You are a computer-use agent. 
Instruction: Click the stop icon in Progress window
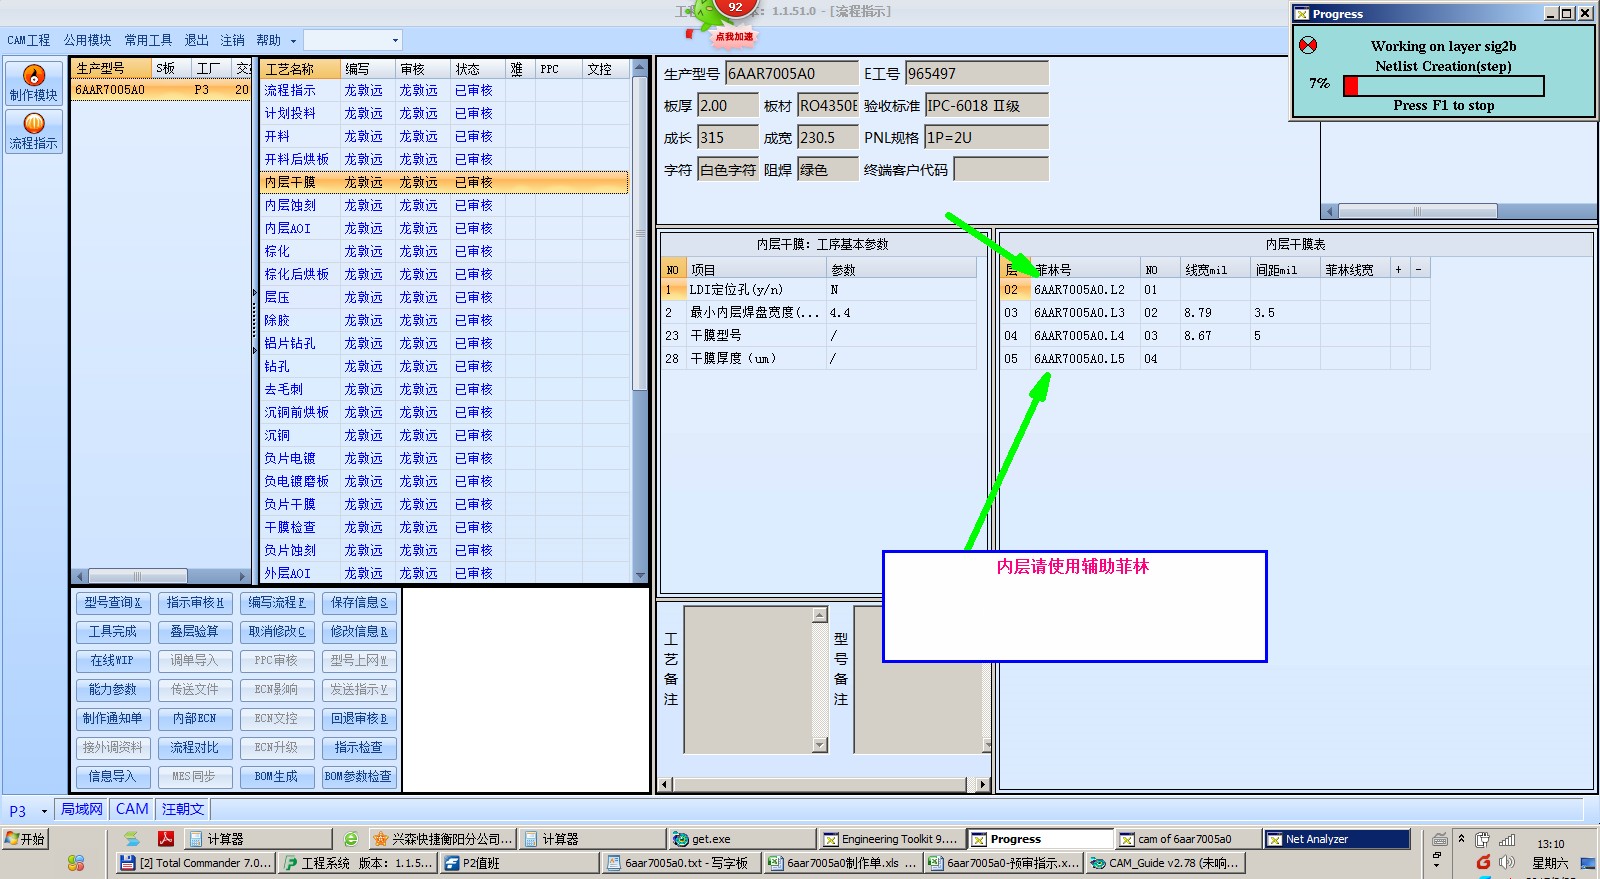pyautogui.click(x=1308, y=45)
